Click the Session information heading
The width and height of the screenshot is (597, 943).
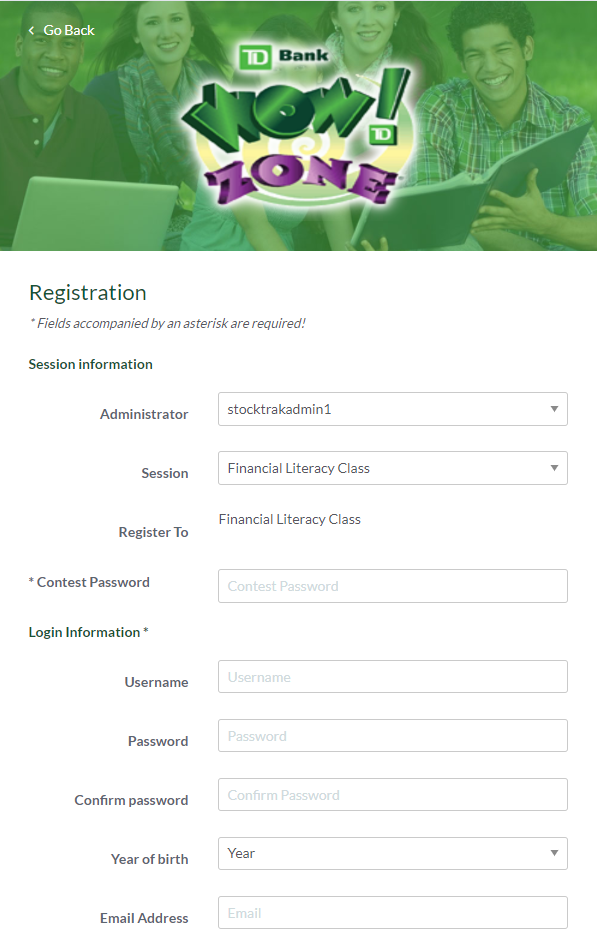pyautogui.click(x=90, y=364)
